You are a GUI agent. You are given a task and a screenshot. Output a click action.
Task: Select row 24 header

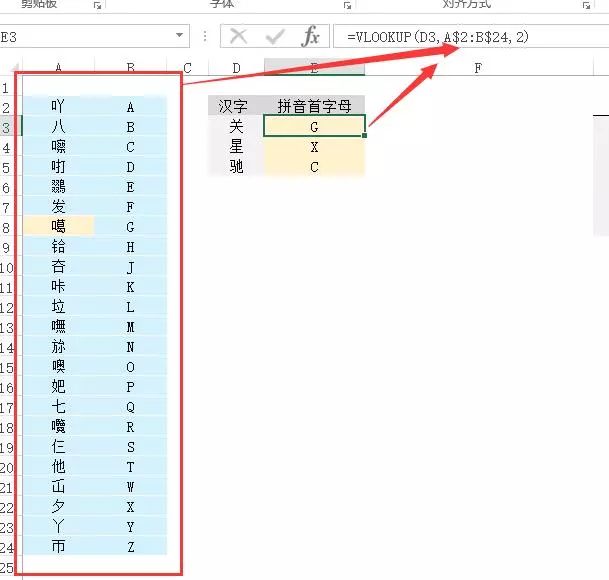6,548
